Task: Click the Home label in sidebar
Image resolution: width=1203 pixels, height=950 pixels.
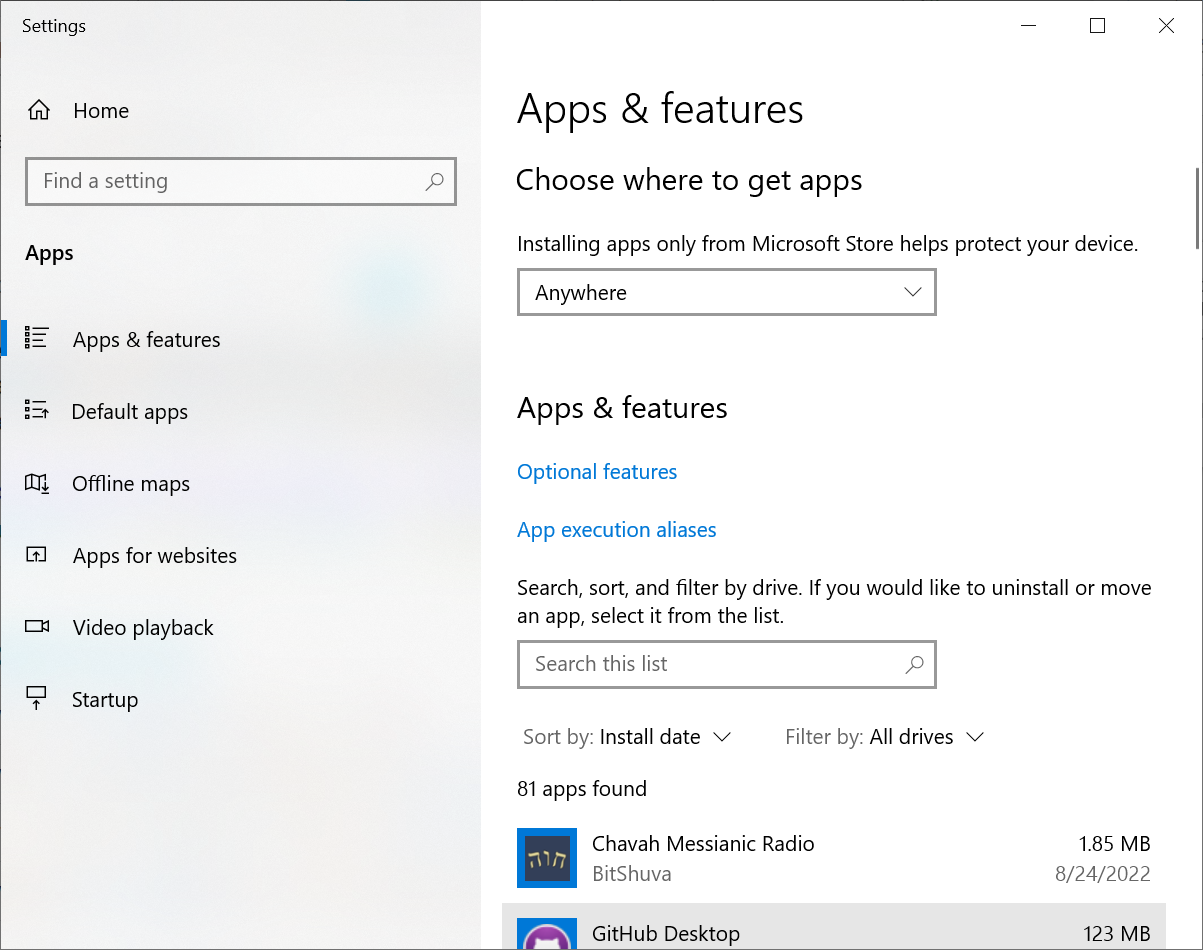Action: 101,111
